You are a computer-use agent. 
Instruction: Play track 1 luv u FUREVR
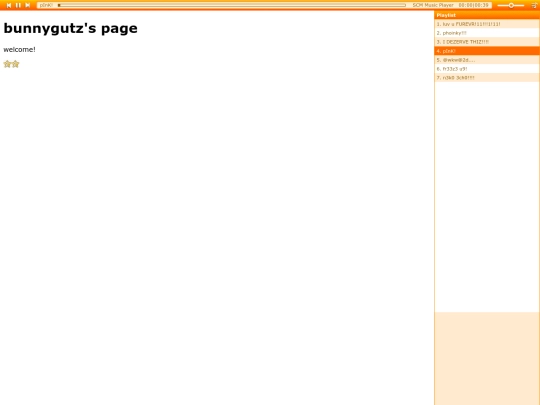point(487,24)
